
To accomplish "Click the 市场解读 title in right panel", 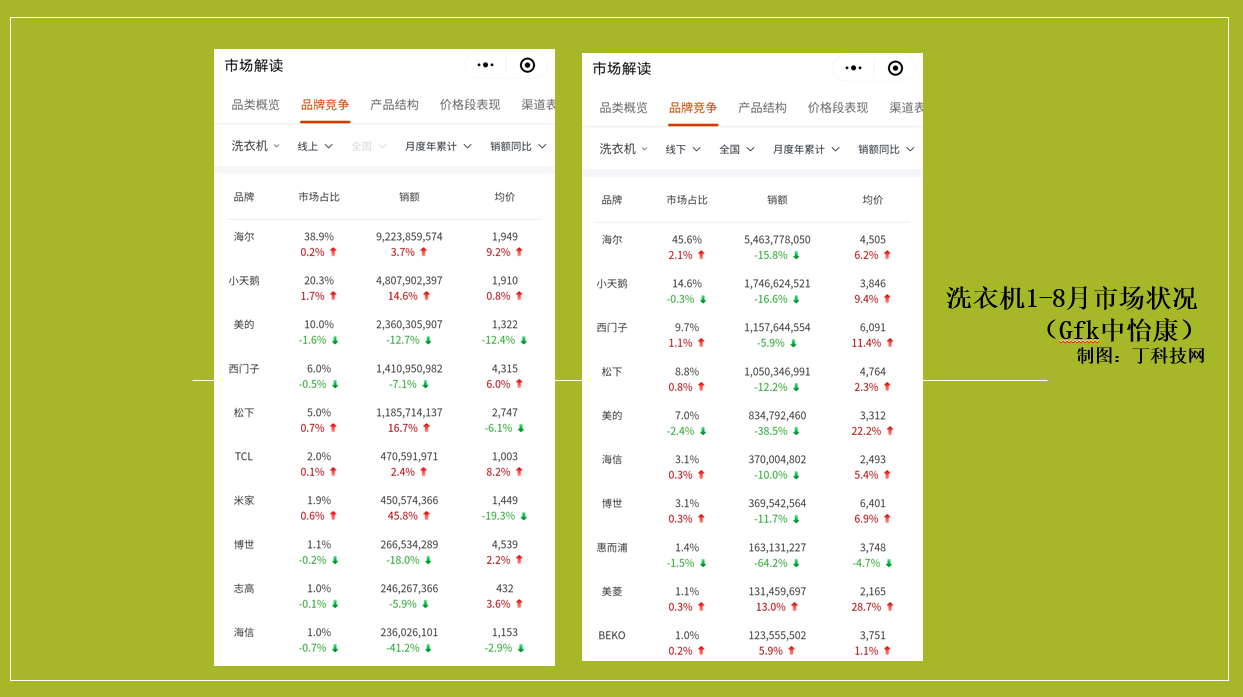I will [x=622, y=68].
